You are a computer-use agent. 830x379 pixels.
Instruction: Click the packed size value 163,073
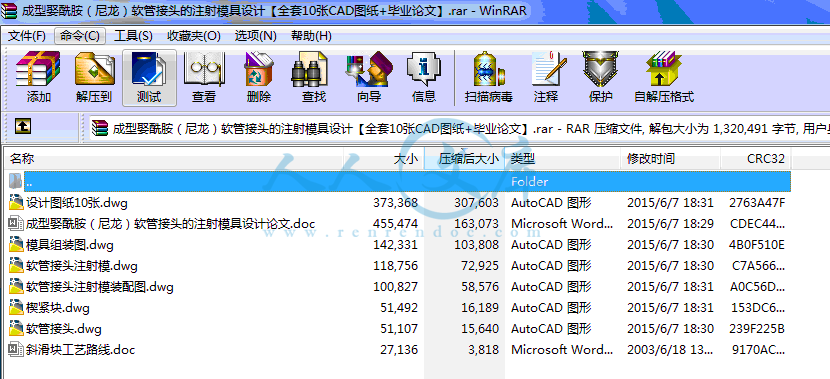pyautogui.click(x=476, y=223)
